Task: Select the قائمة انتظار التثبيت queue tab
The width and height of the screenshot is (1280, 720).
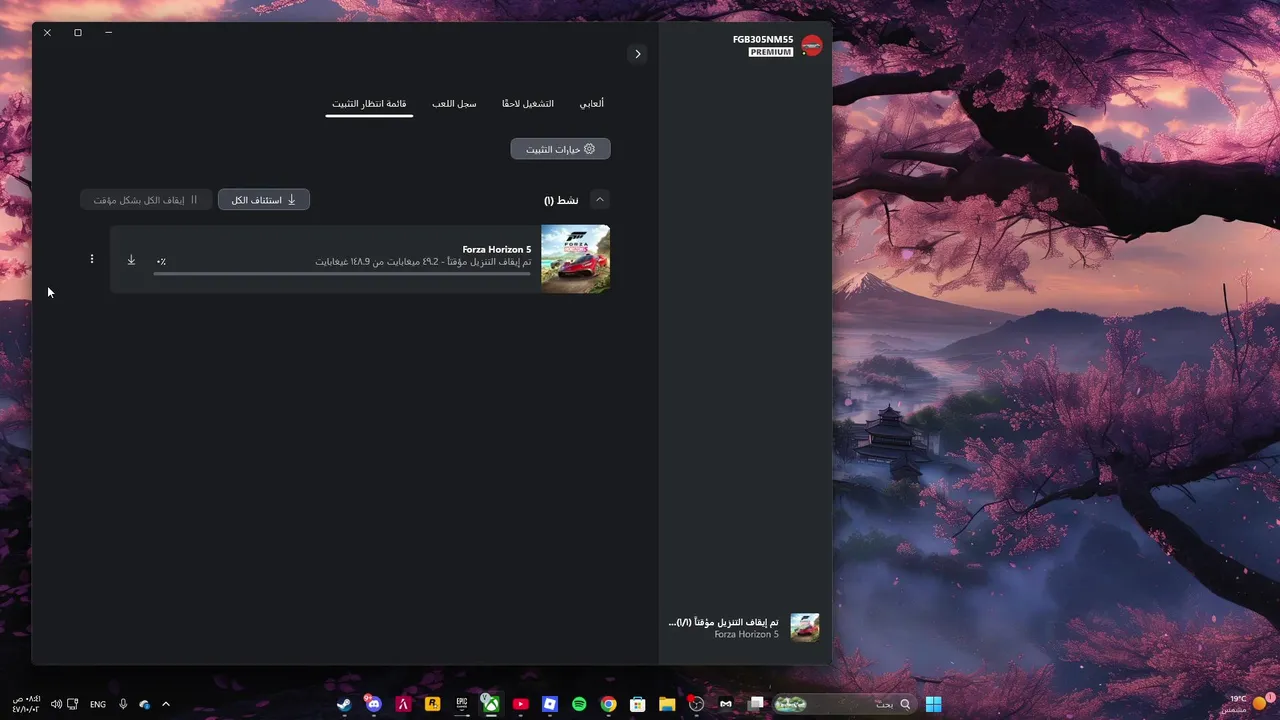Action: (x=369, y=103)
